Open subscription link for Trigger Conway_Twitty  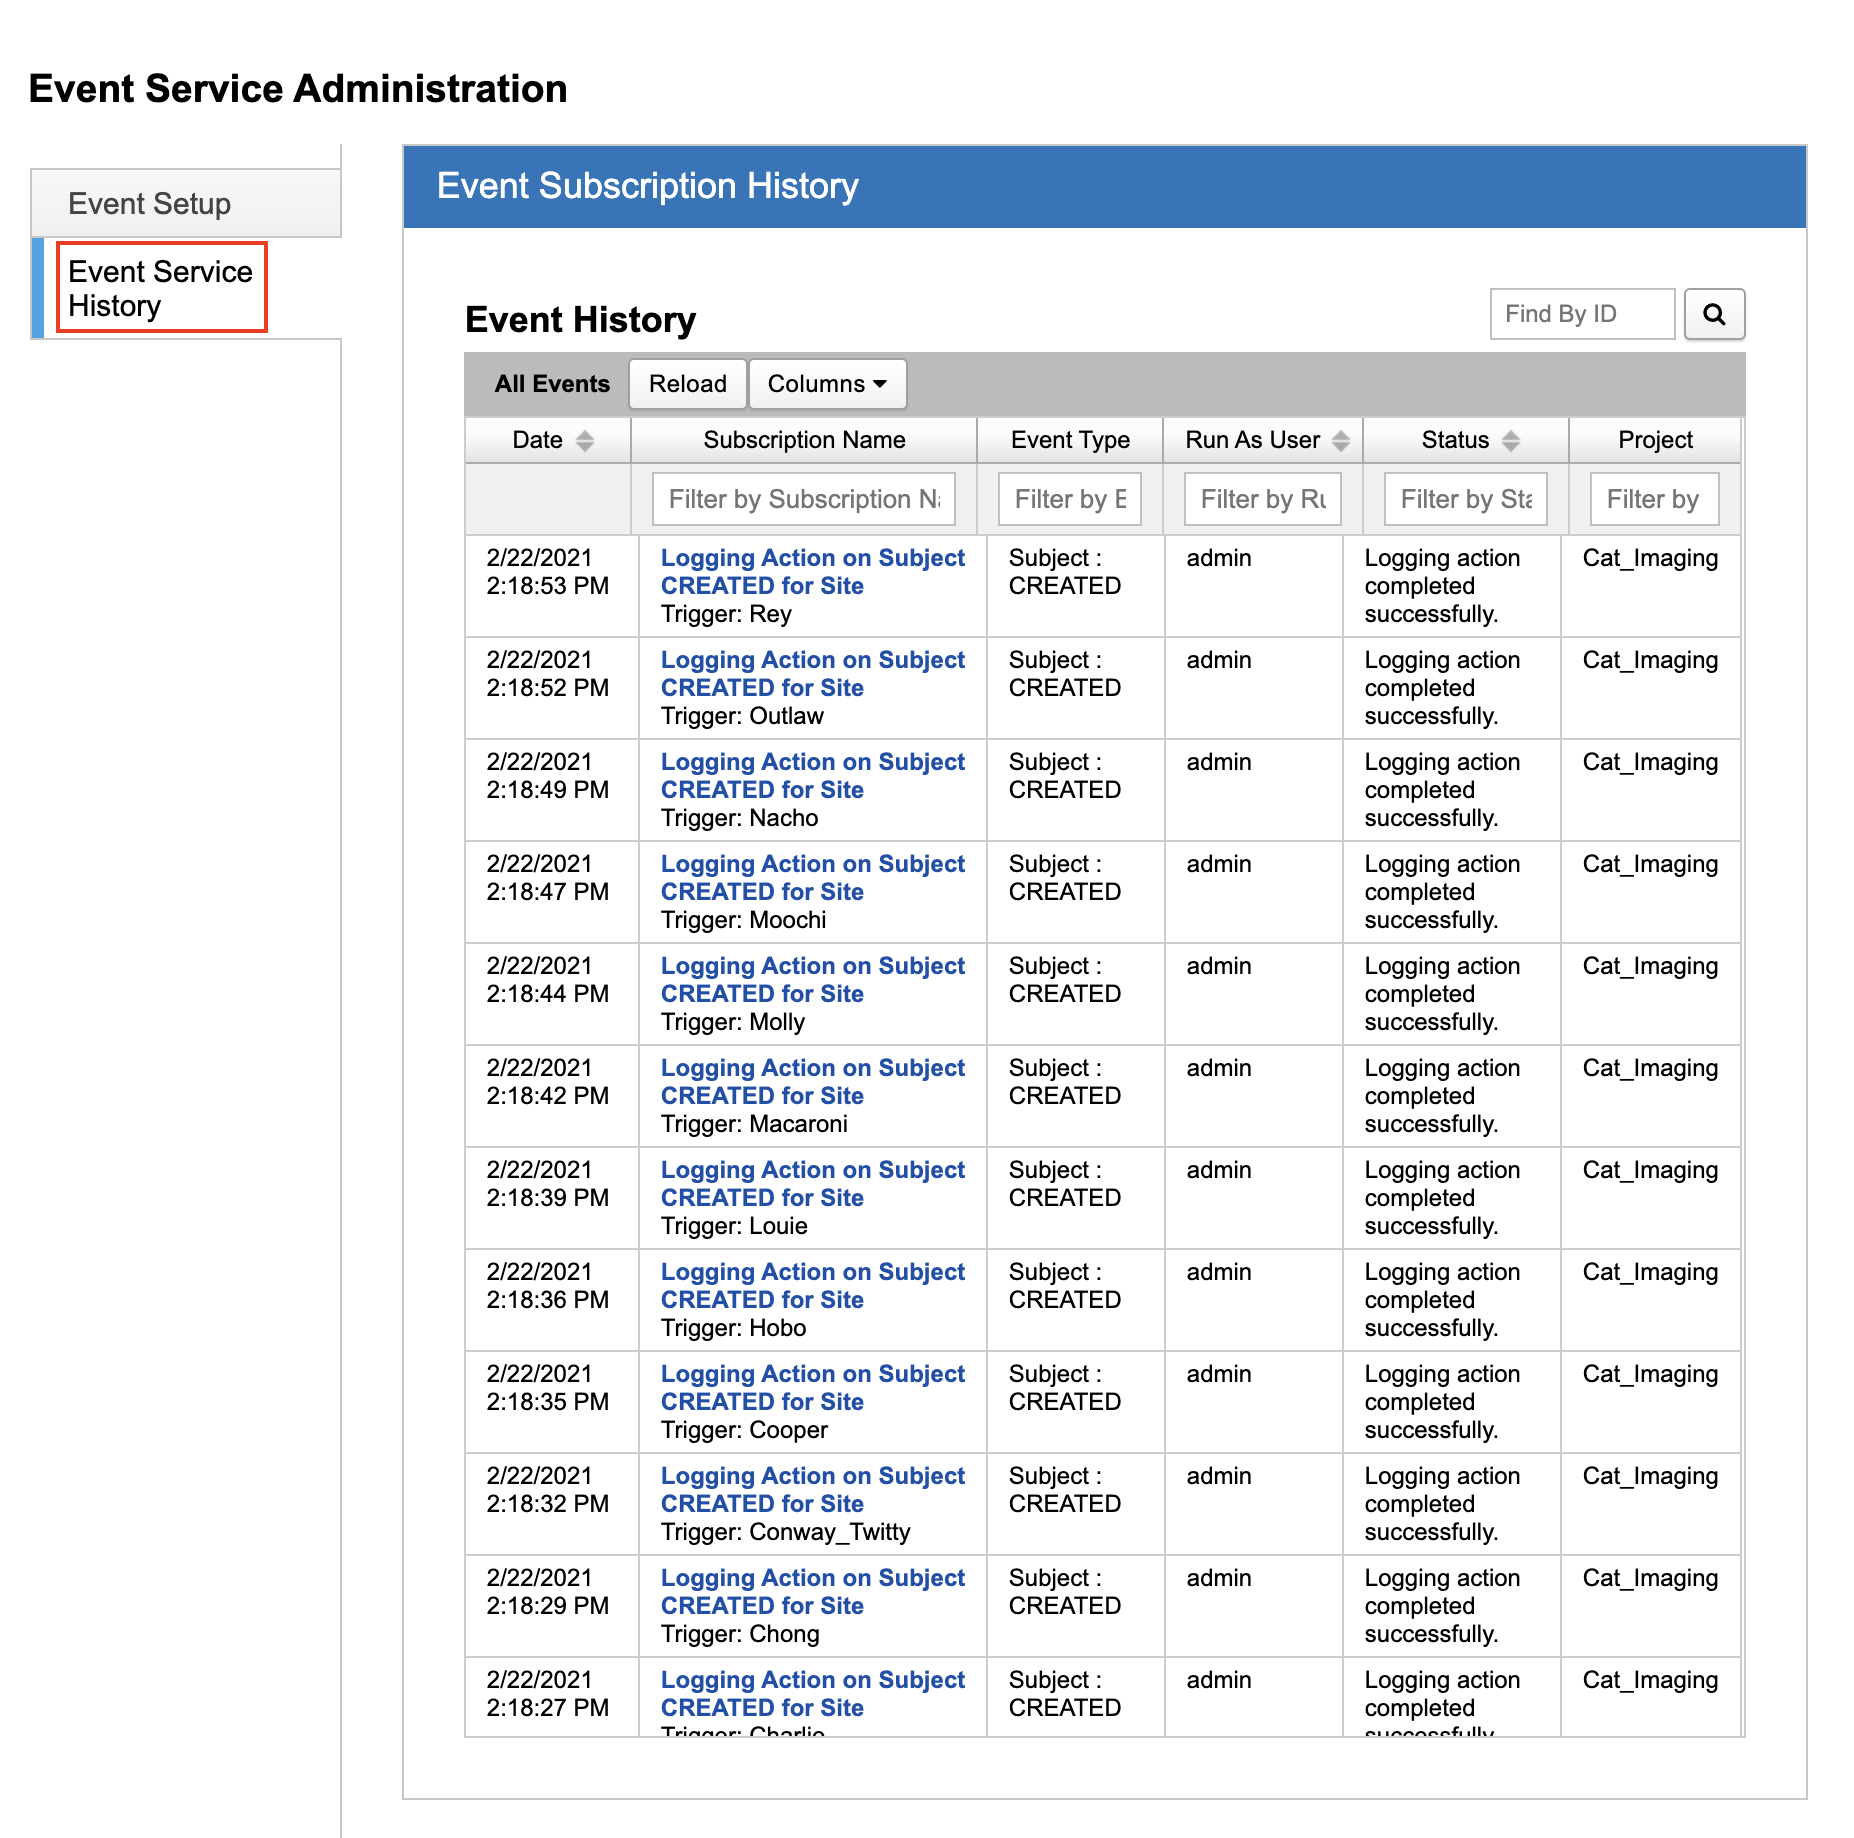pyautogui.click(x=812, y=1490)
